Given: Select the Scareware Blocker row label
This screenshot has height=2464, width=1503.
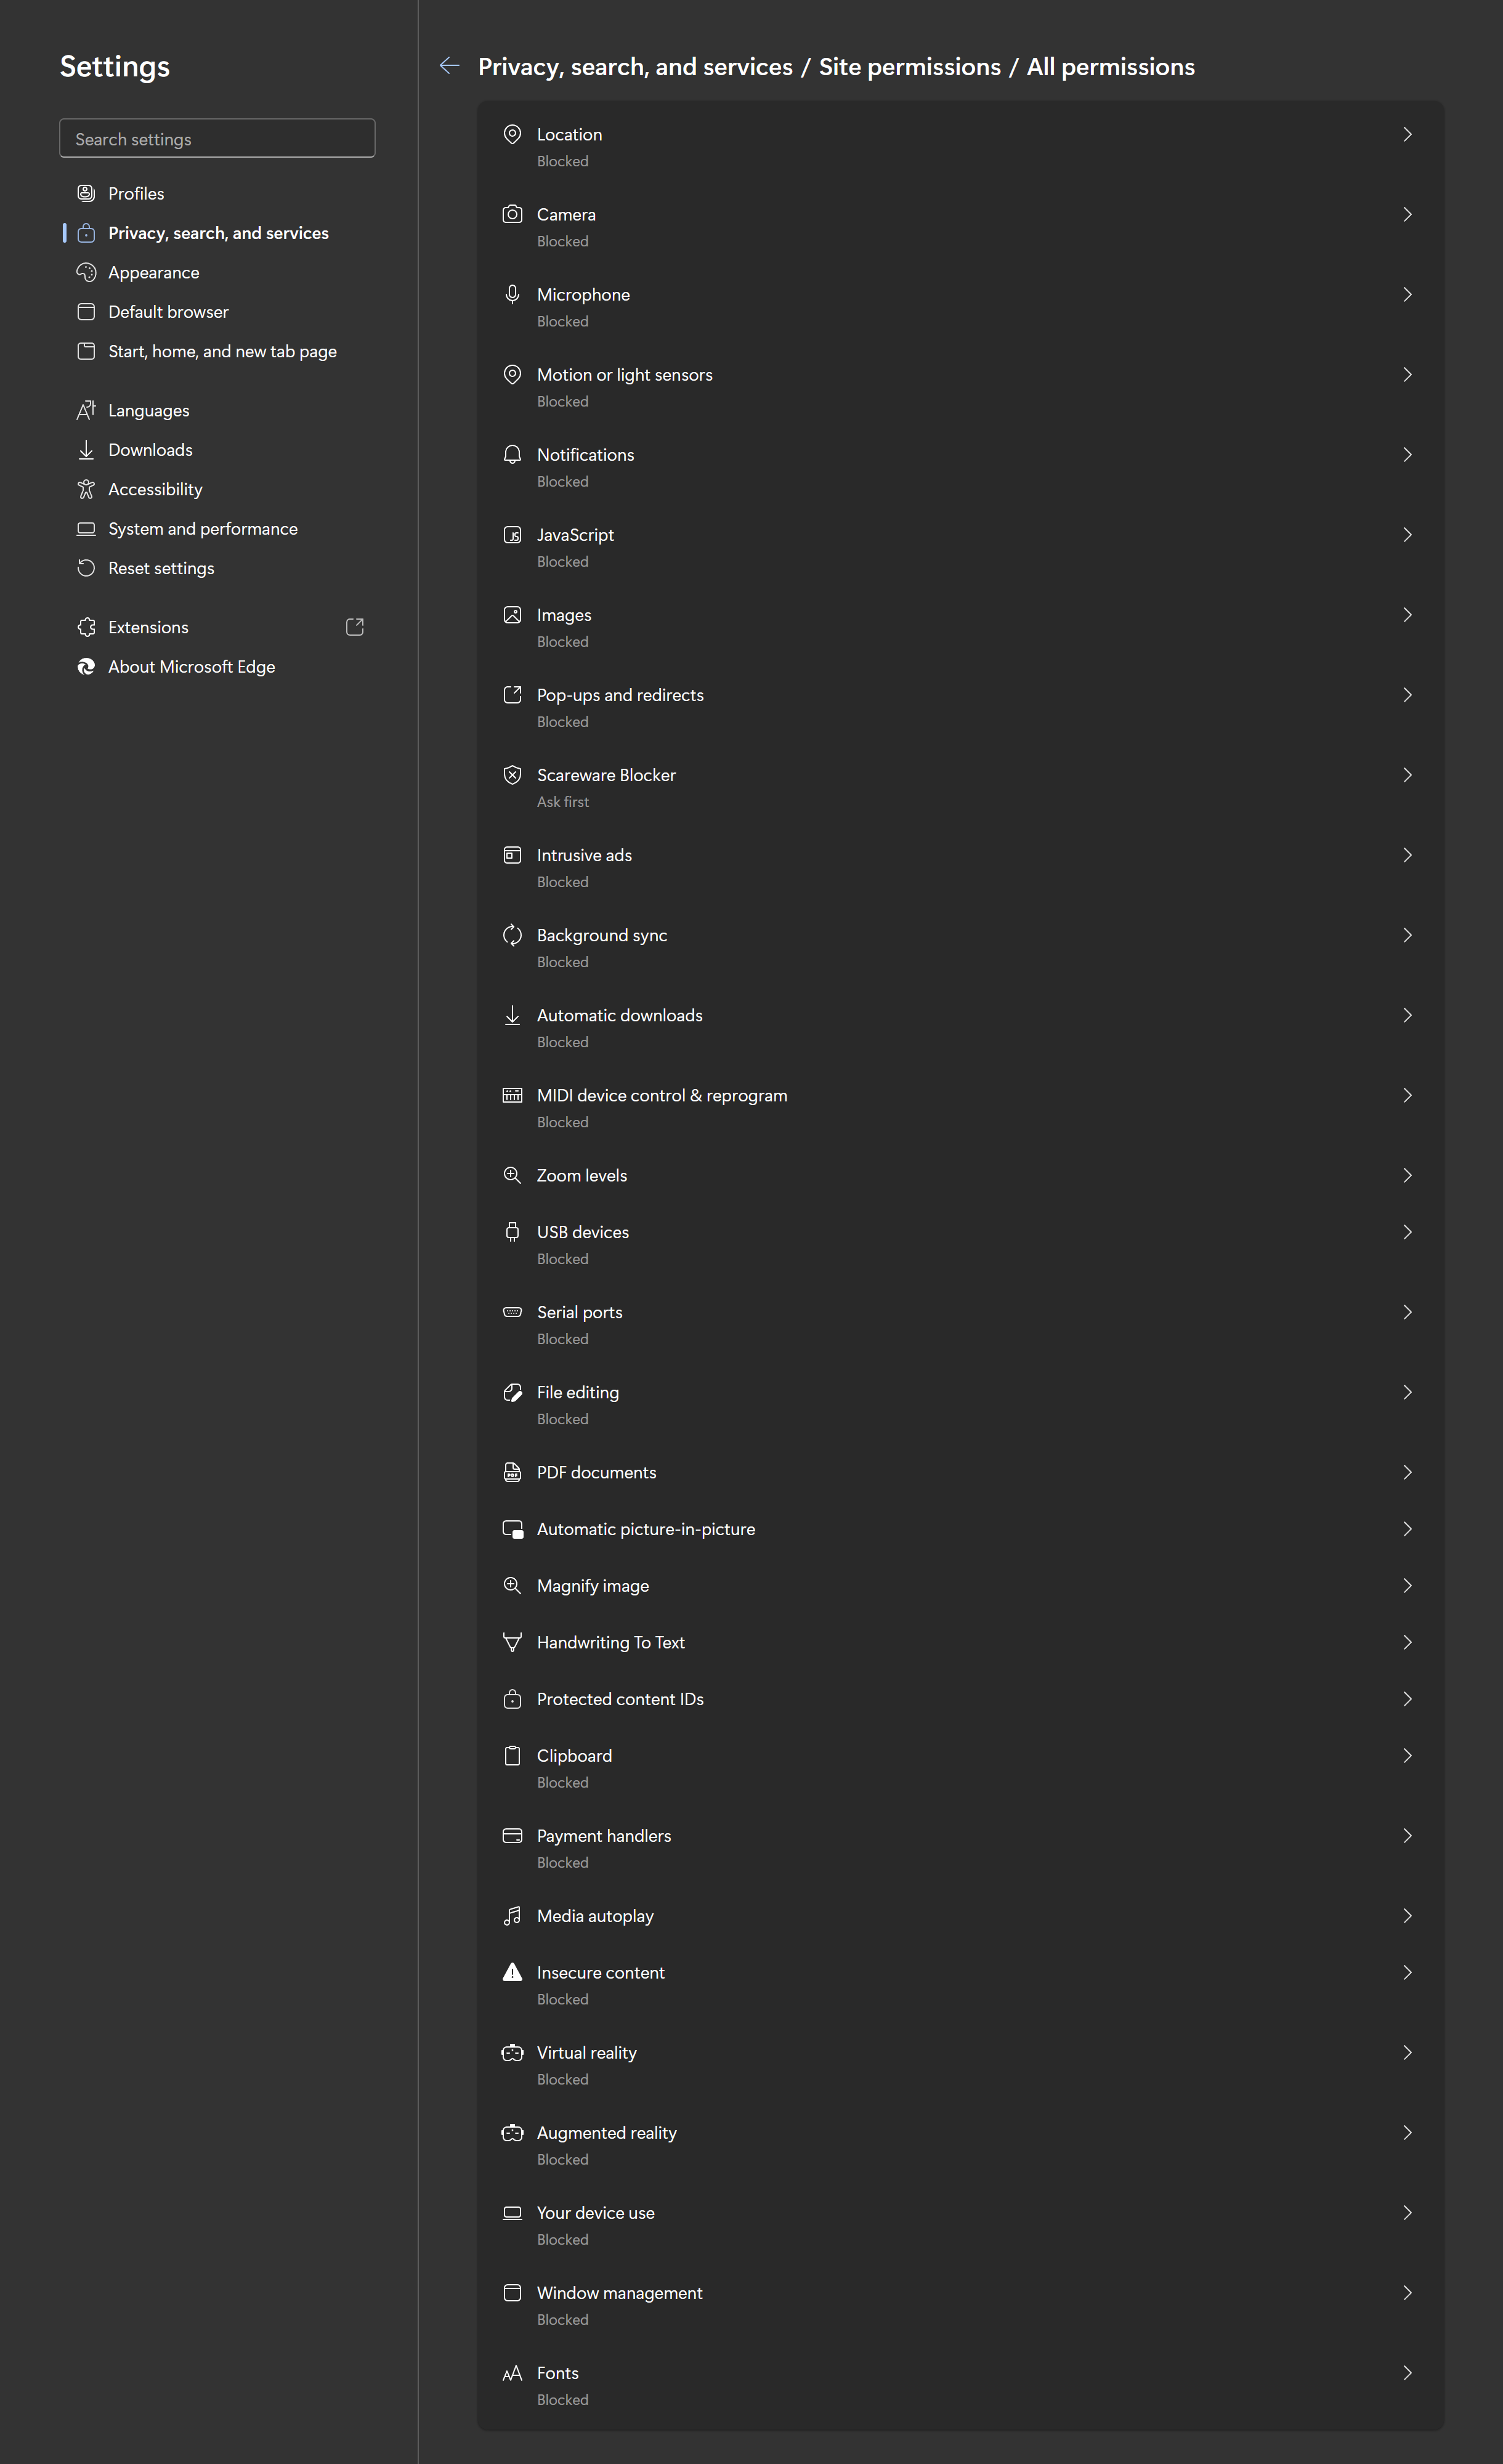Looking at the screenshot, I should point(606,775).
